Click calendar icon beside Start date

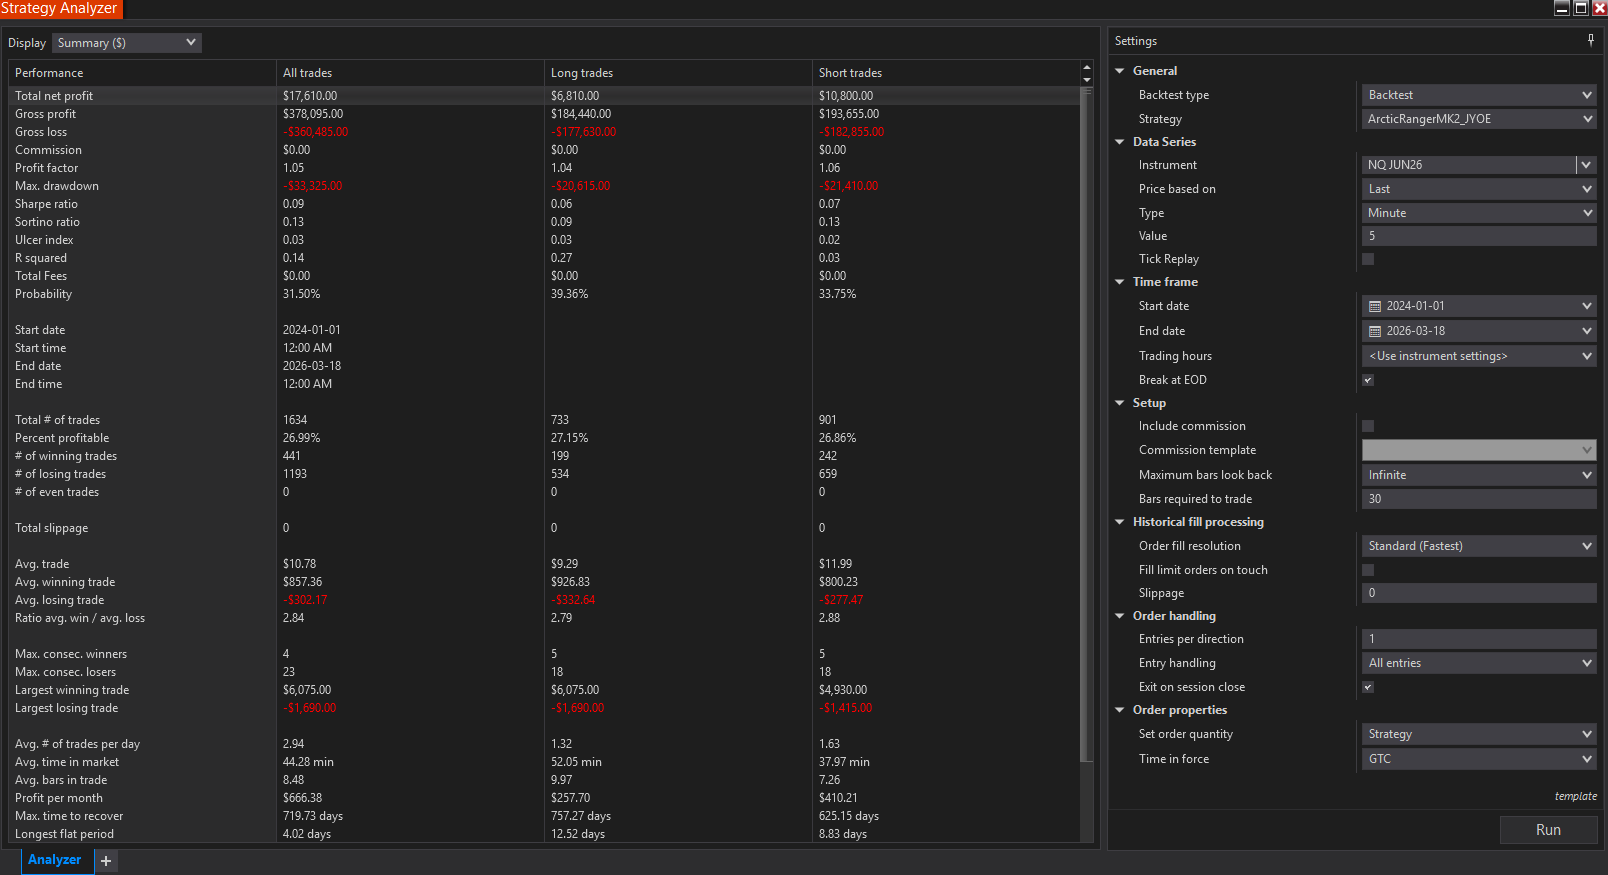pyautogui.click(x=1375, y=307)
